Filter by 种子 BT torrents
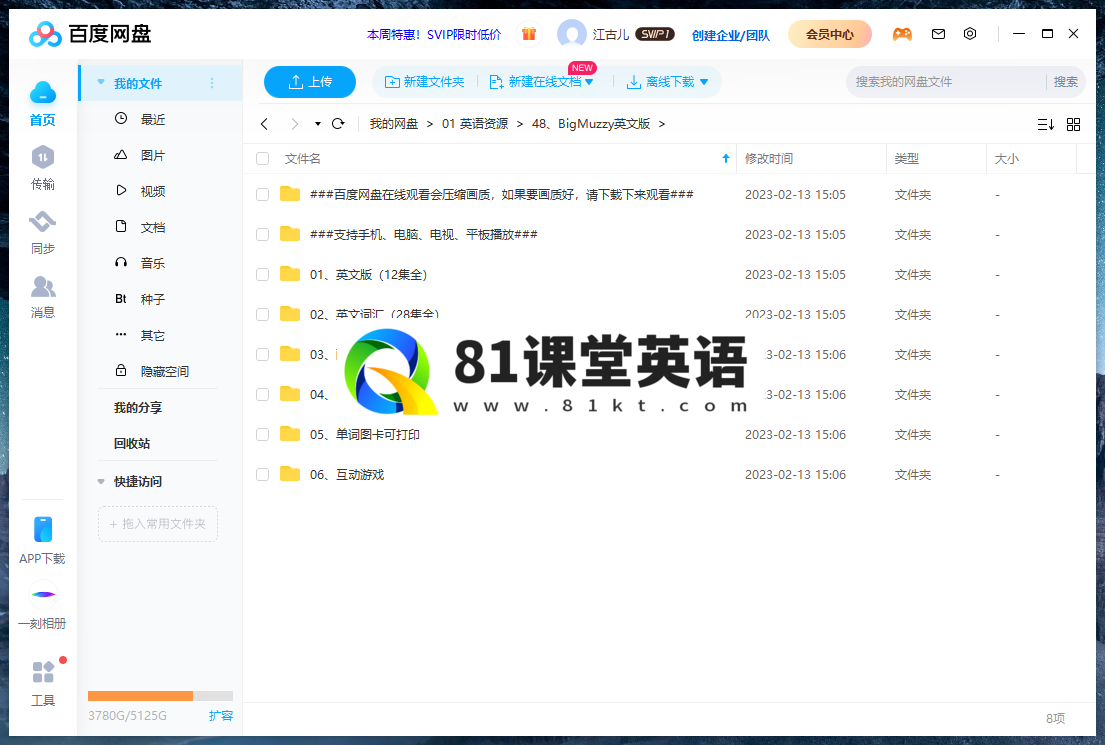 point(152,299)
